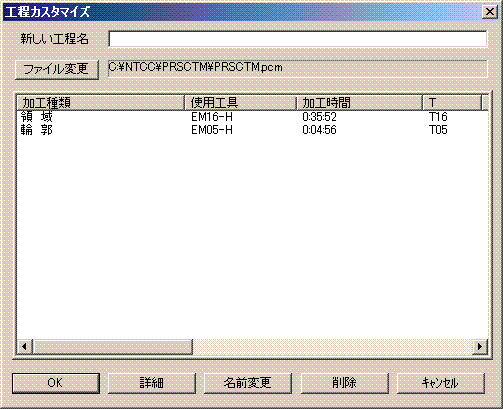Viewport: 503px width, 409px height.
Task: Click the 0:04:56 machining time cell
Action: click(x=319, y=130)
